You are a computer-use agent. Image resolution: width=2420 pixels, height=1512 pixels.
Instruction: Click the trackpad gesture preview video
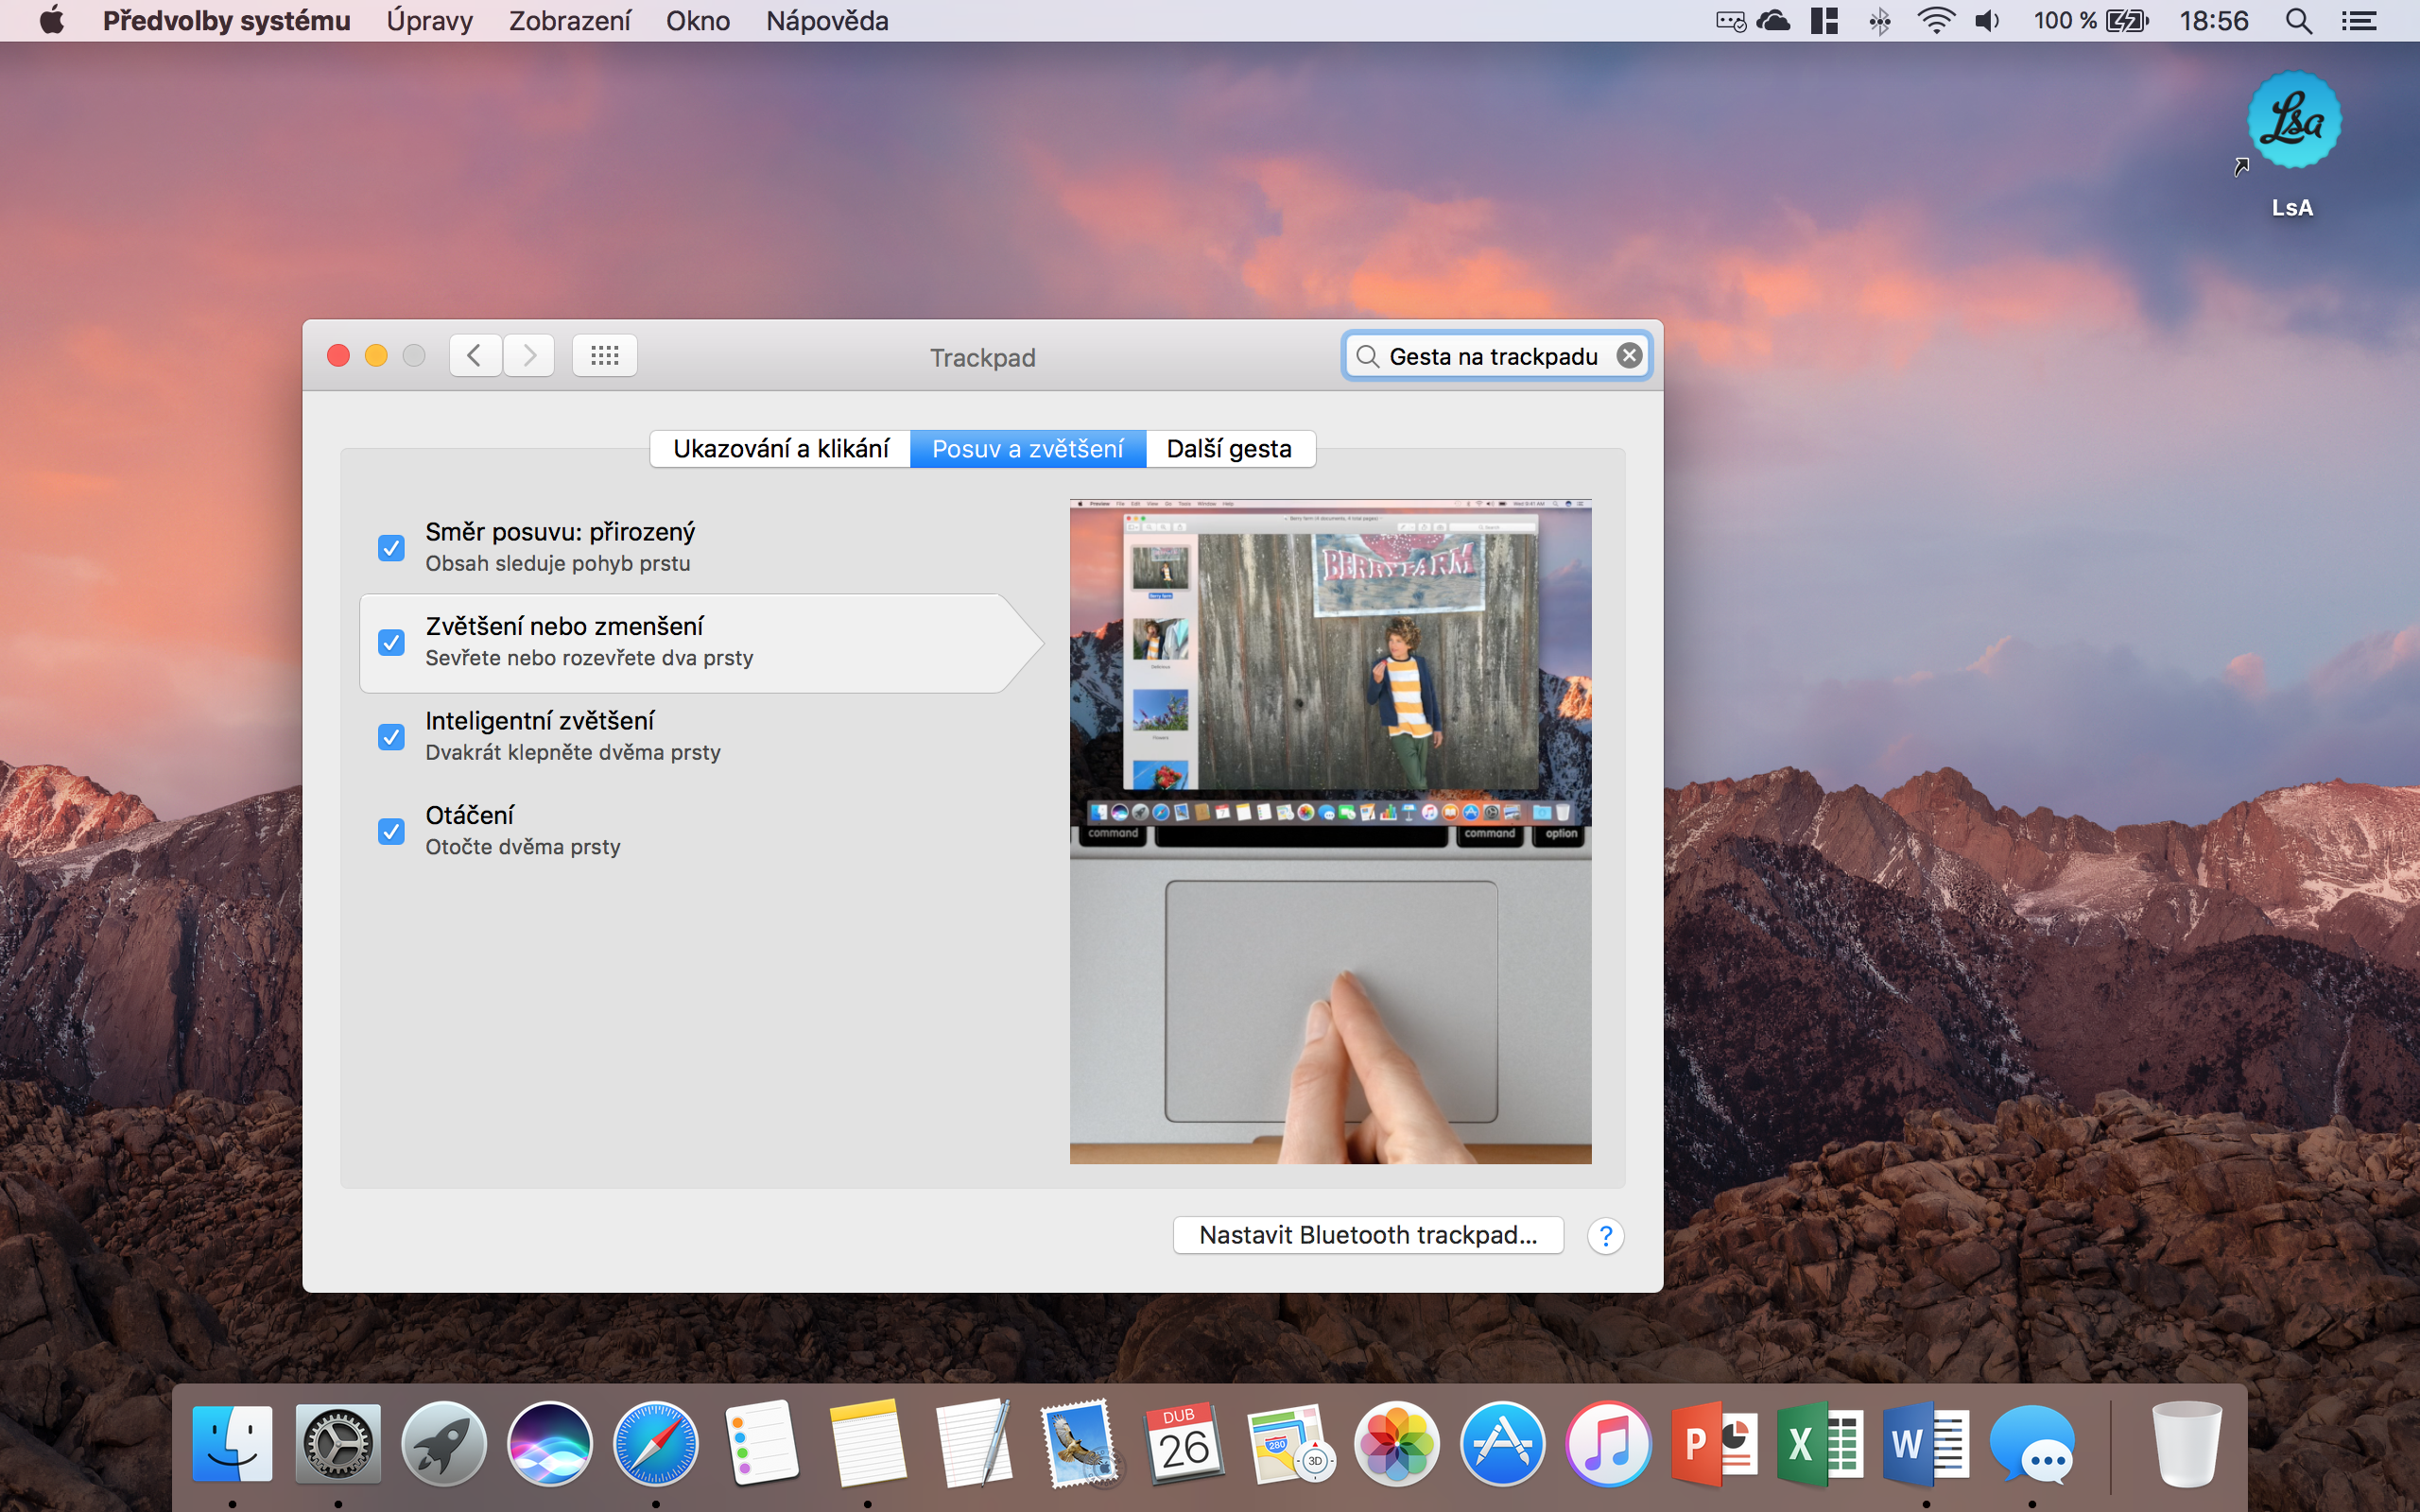[1330, 830]
